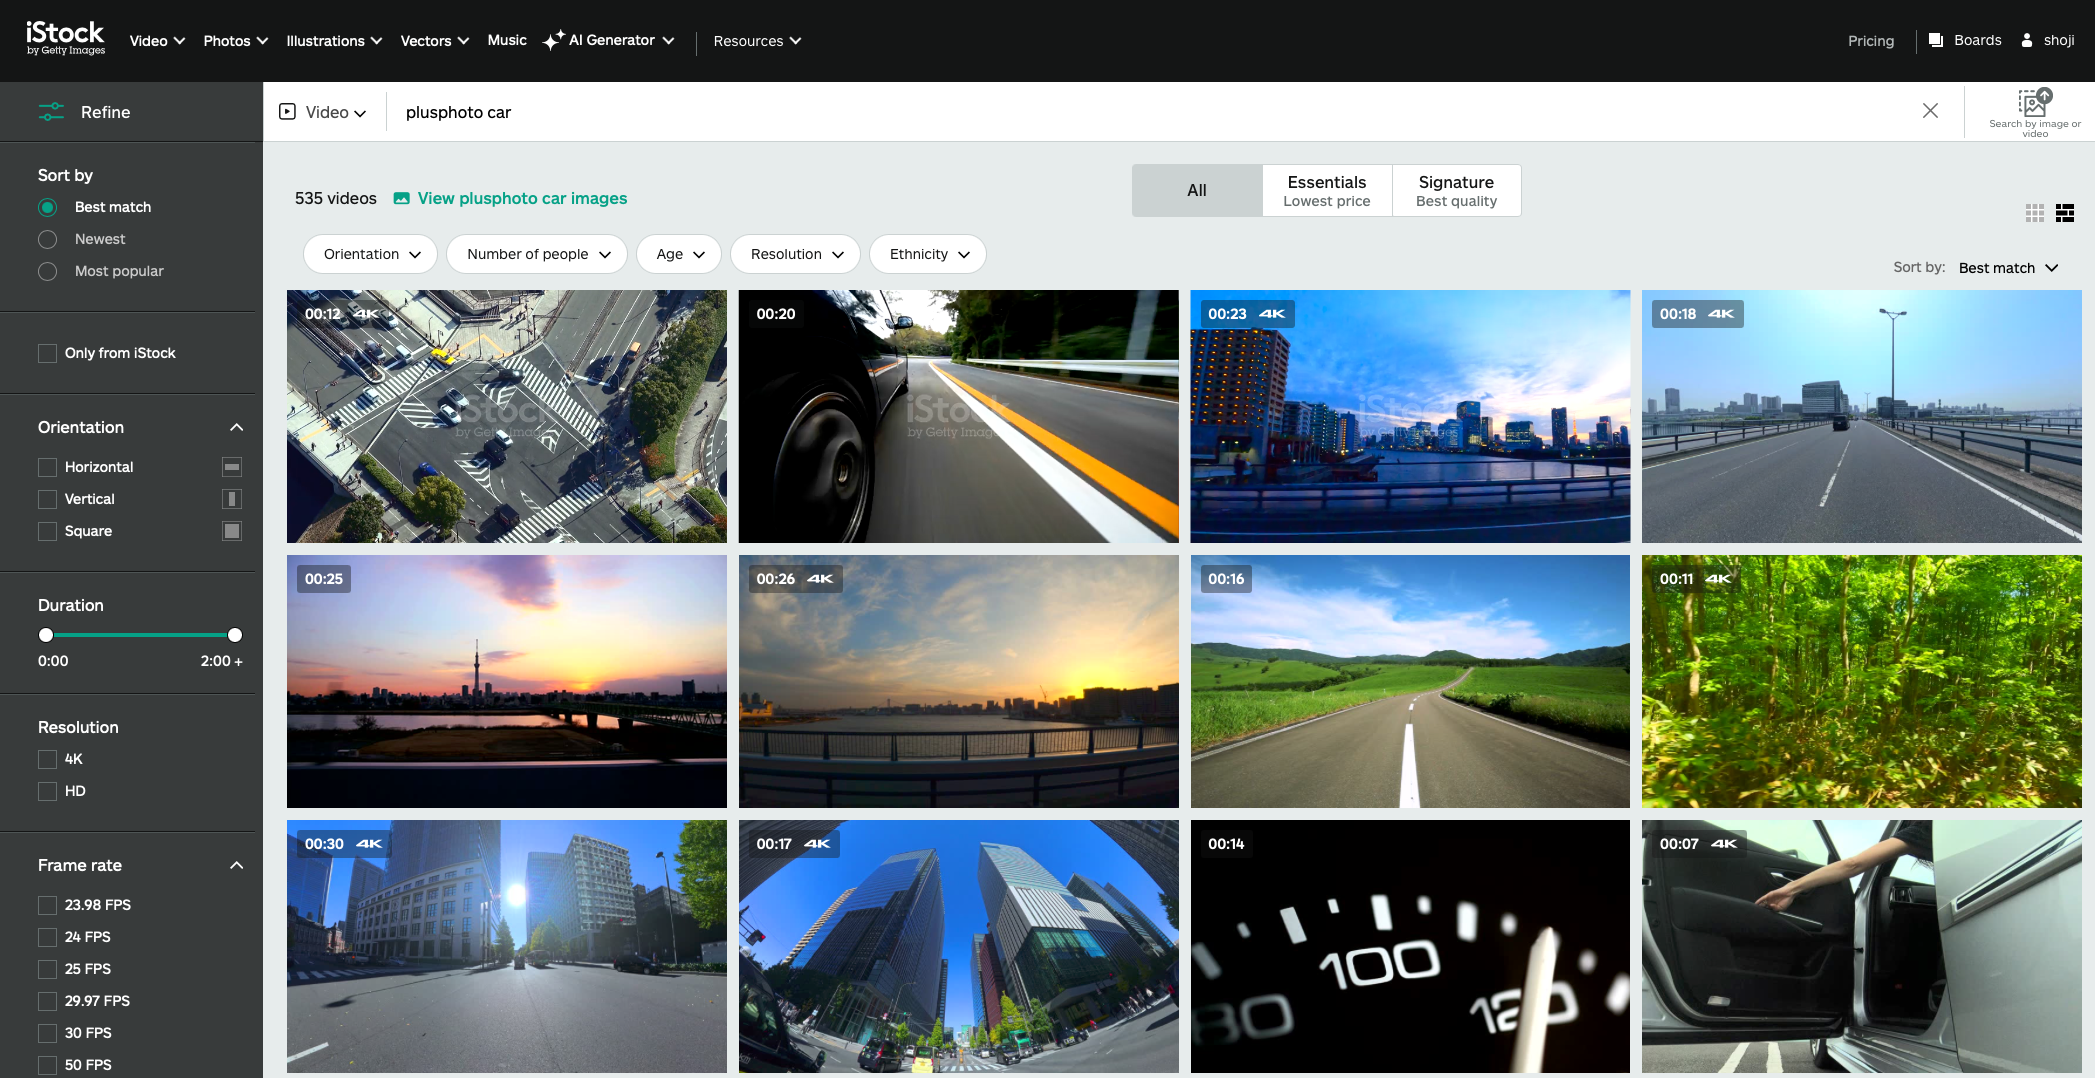Open Boards from the top bar
2095x1078 pixels.
point(1965,40)
